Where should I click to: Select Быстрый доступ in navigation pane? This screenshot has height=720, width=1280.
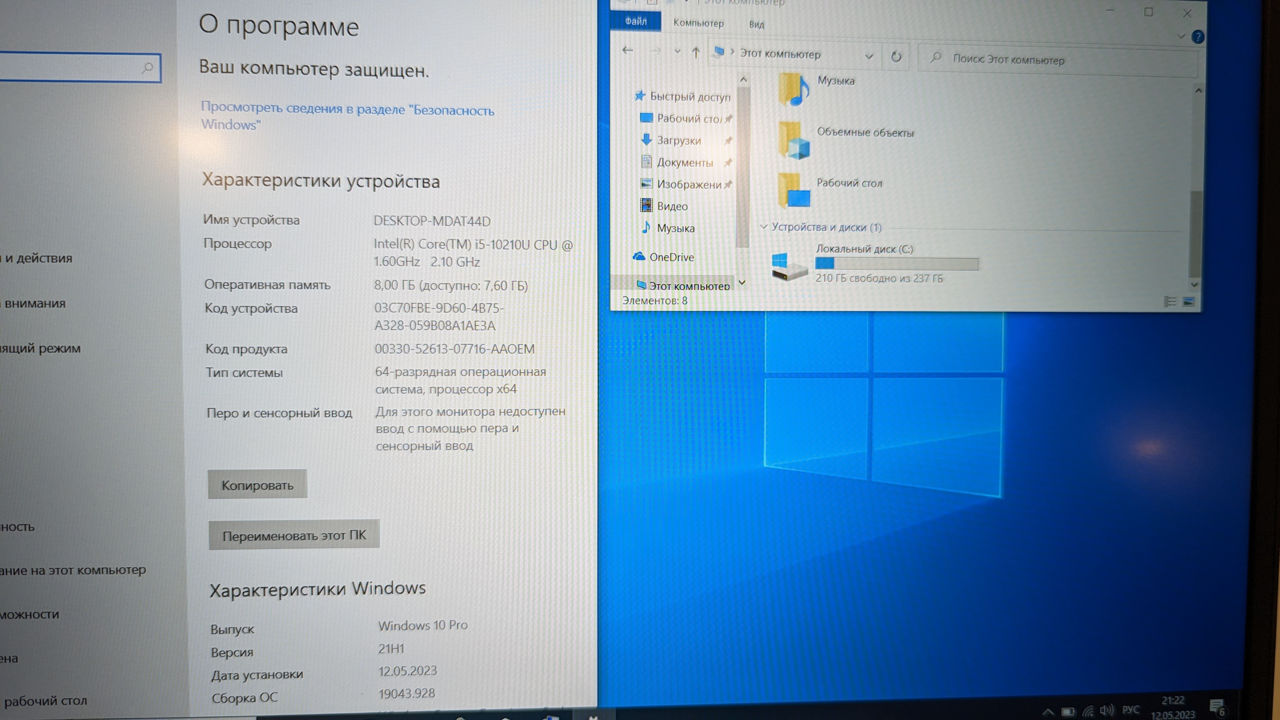coord(683,96)
